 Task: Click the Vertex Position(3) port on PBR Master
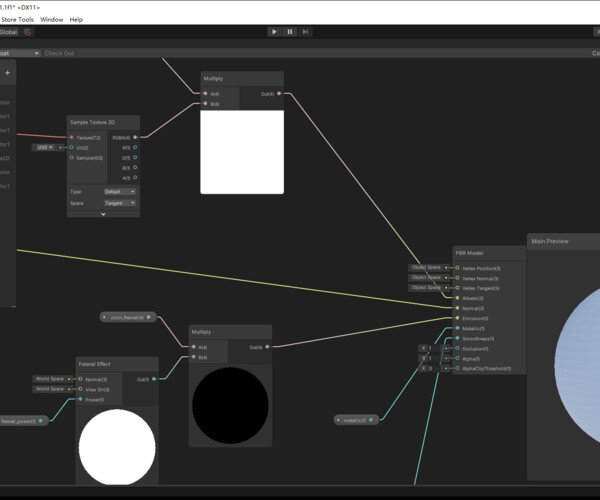coord(457,268)
